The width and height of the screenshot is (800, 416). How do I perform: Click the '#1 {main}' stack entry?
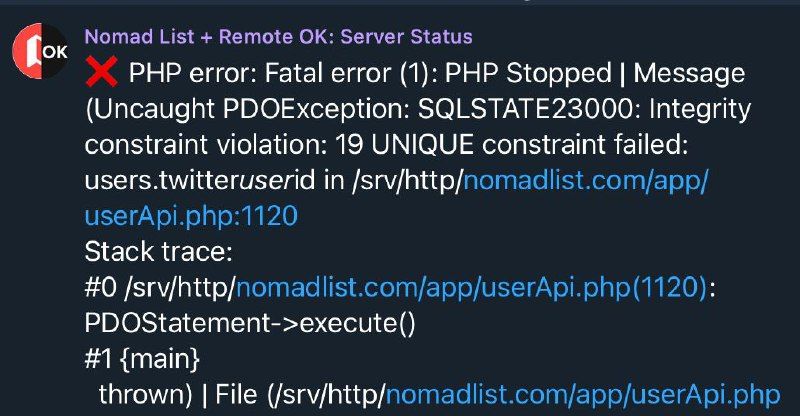click(142, 359)
